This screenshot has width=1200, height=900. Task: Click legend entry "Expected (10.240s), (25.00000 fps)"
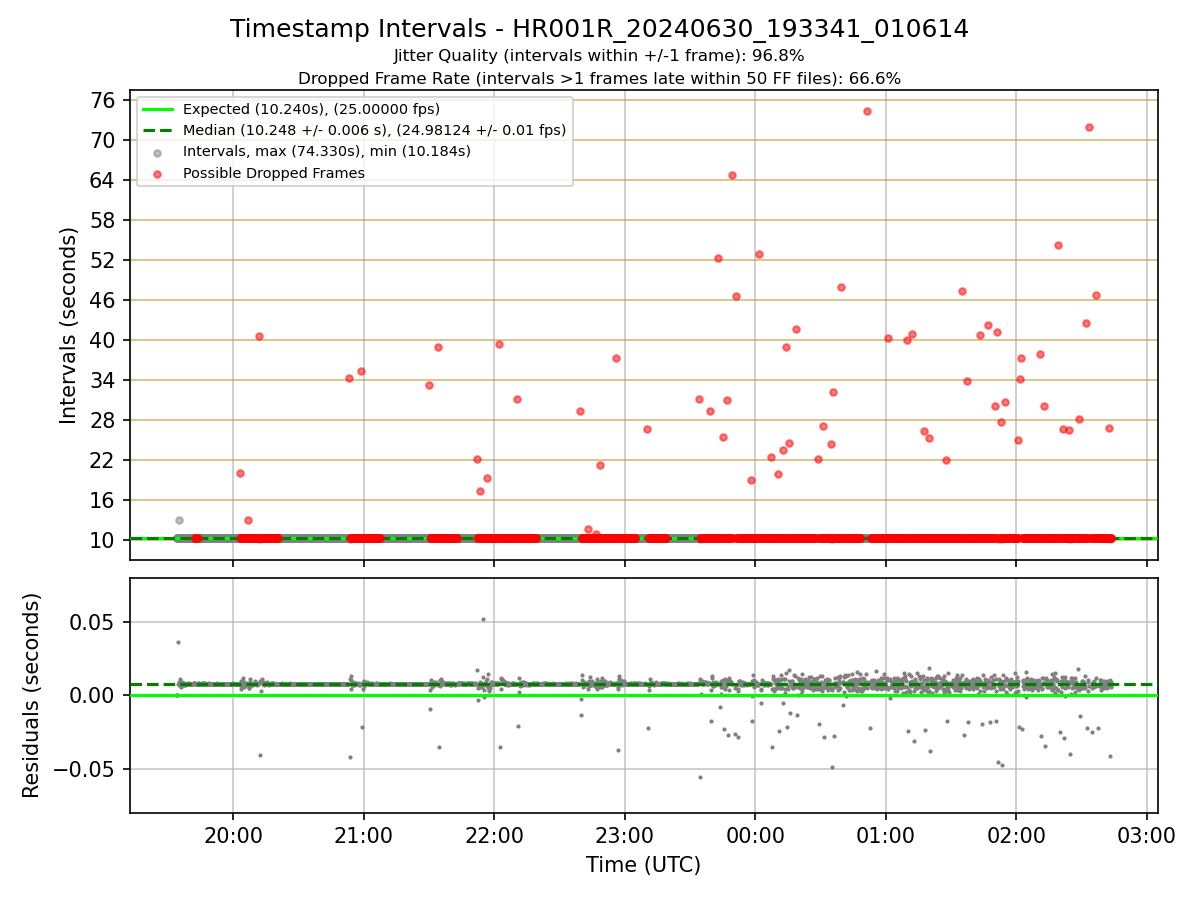coord(311,109)
